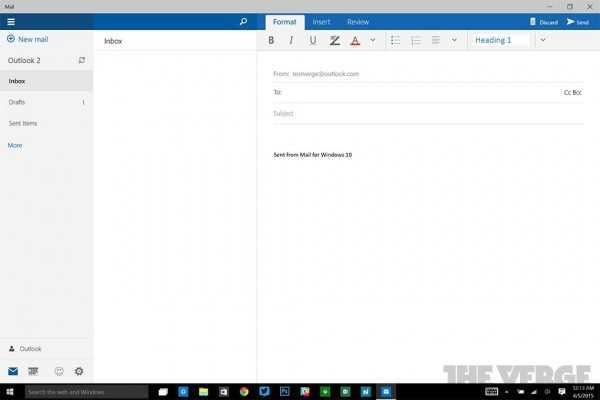Viewport: 600px width, 400px height.
Task: Show hidden tray icons arrow
Action: [507, 392]
